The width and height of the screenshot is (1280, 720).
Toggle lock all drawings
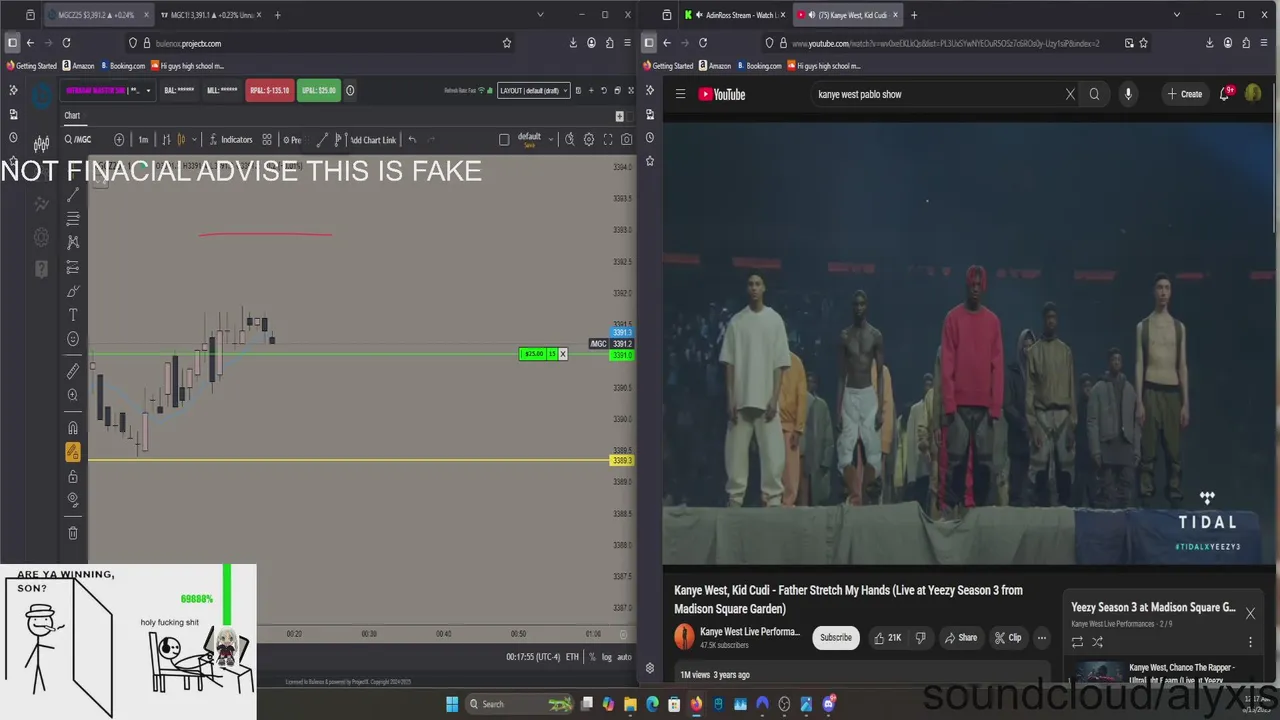pos(73,477)
